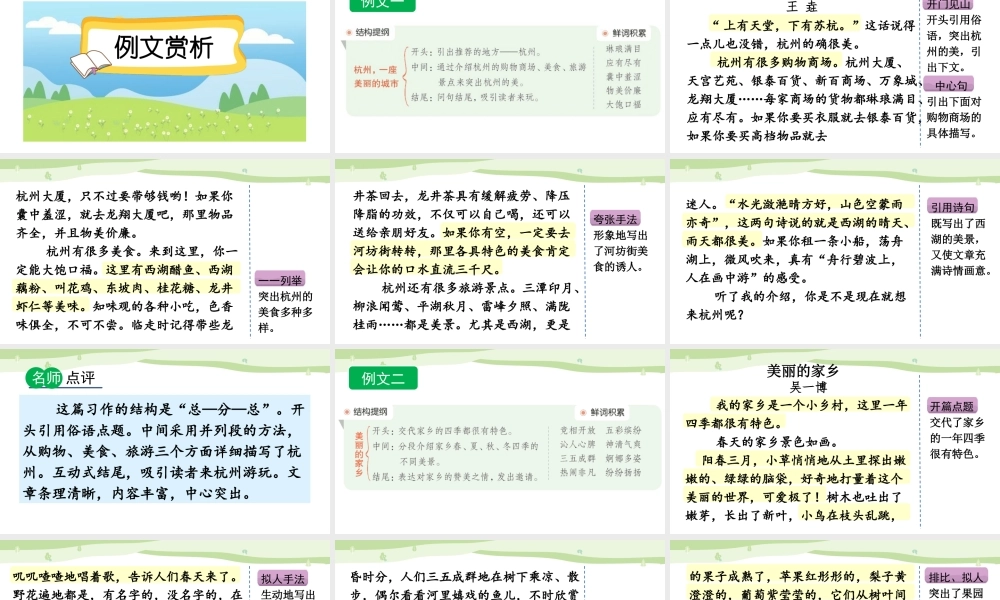Click the 鲜词积累 heading above 竞相开放
1000x600 pixels.
607,413
